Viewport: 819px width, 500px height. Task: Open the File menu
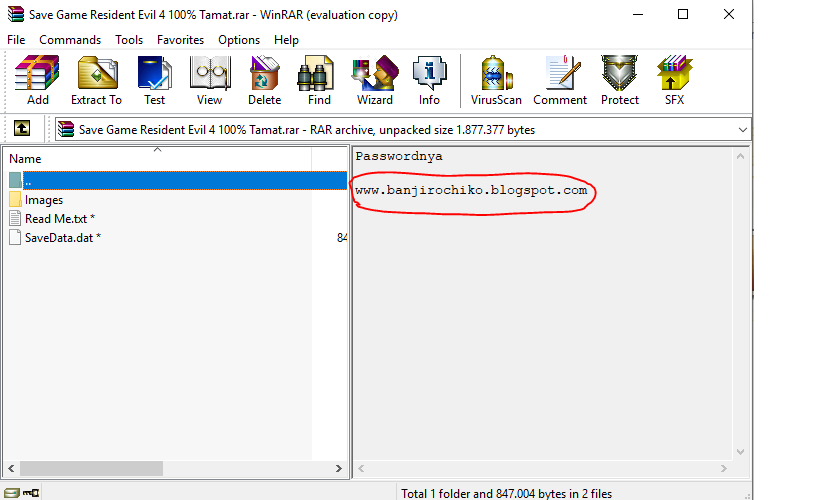[16, 40]
